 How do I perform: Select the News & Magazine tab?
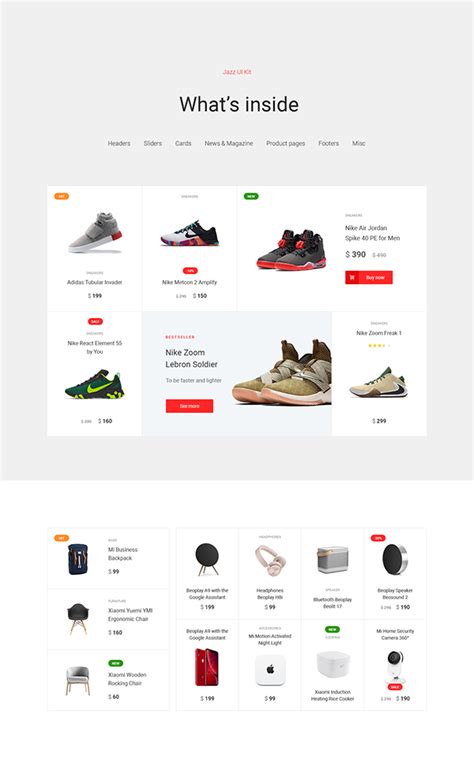point(229,144)
